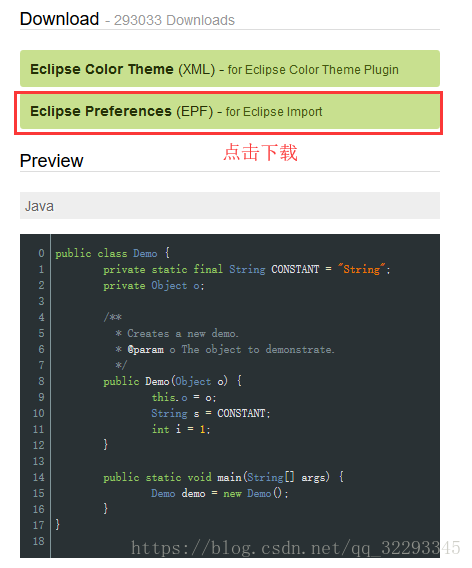Download Eclipse Preferences EPF file
472x568 pixels.
click(x=230, y=112)
